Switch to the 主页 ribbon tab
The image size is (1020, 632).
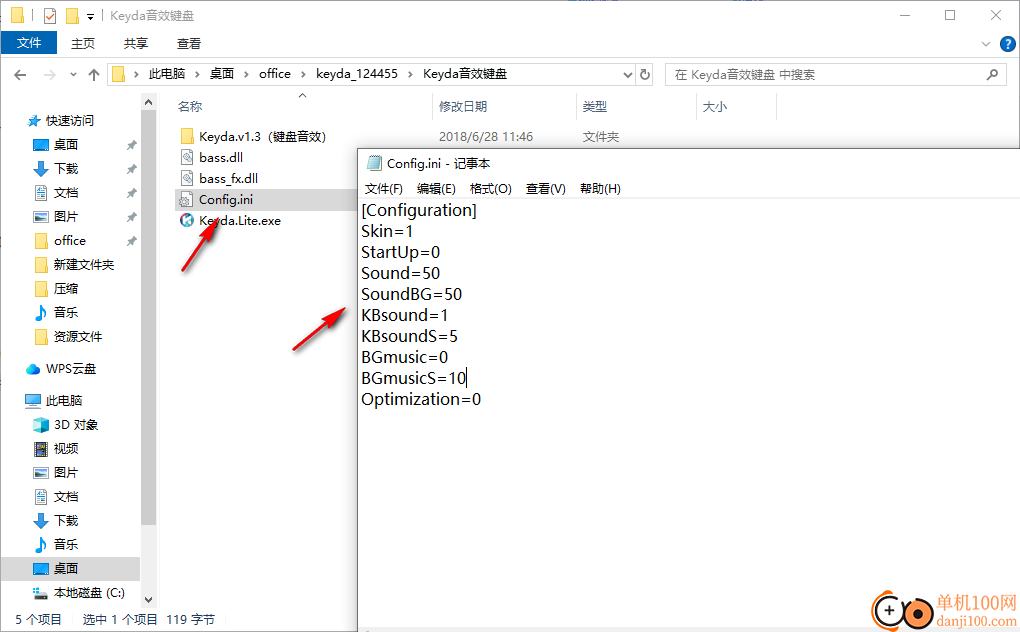coord(83,44)
